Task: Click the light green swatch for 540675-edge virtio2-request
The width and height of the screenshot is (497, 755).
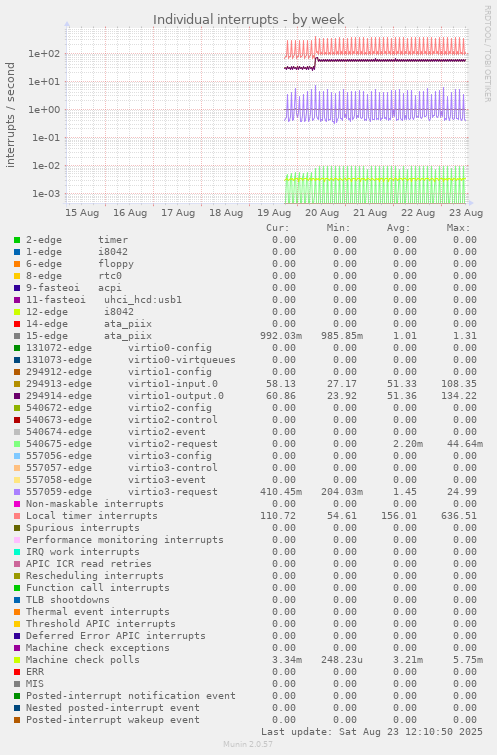Action: [x=17, y=444]
